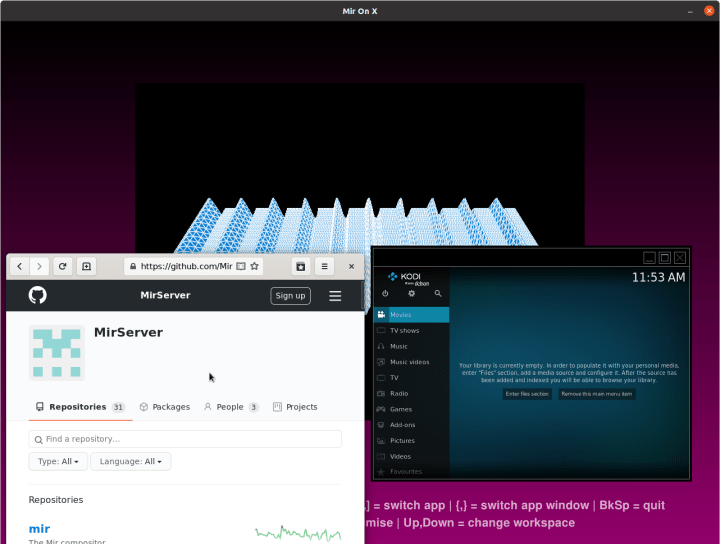Click the Kodi power icon
This screenshot has height=544, width=720.
(x=385, y=293)
